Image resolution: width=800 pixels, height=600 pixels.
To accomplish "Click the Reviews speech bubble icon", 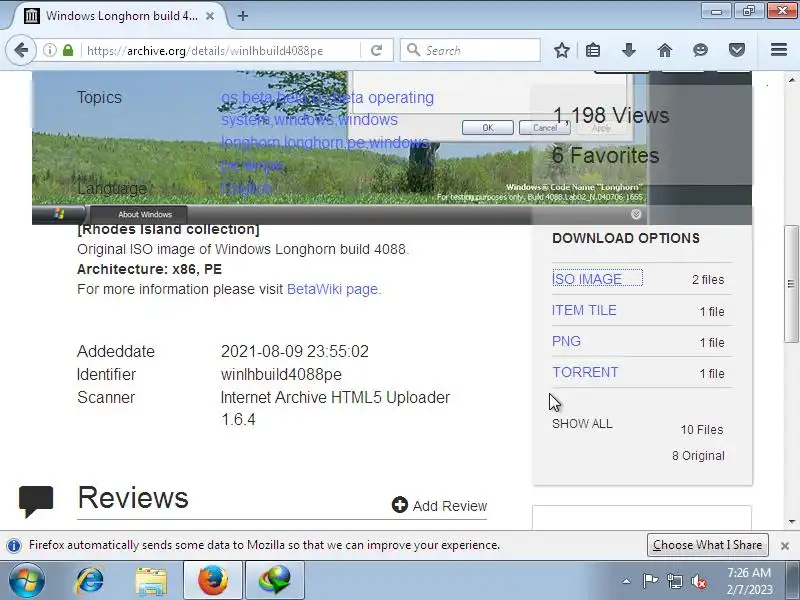I will click(x=36, y=501).
